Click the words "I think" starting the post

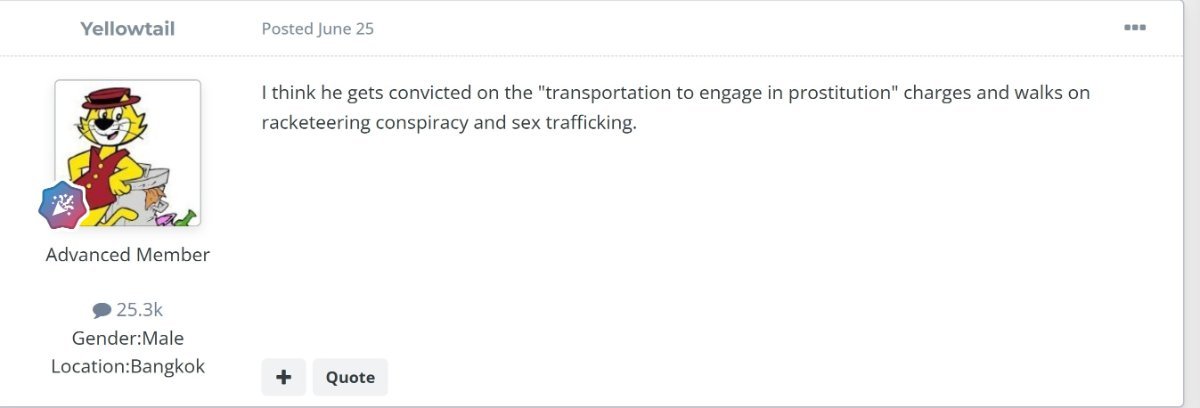(x=285, y=93)
